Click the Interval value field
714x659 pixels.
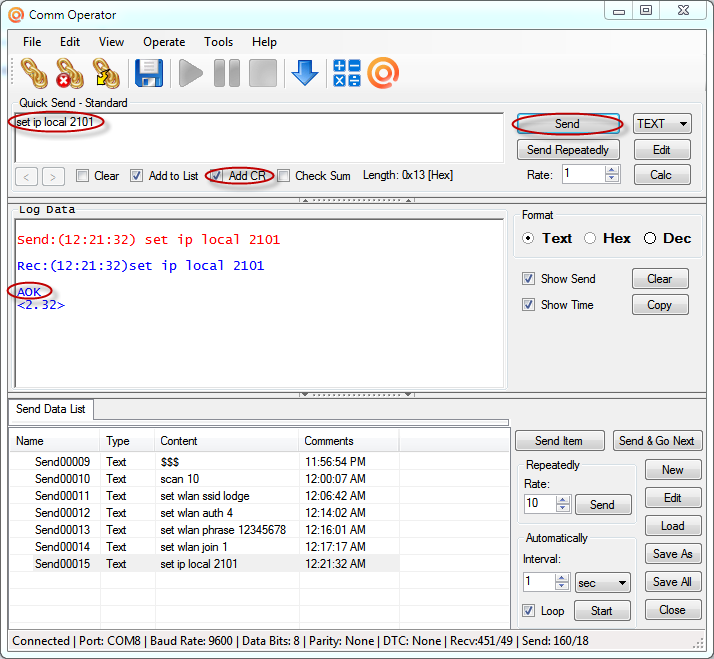tap(539, 582)
